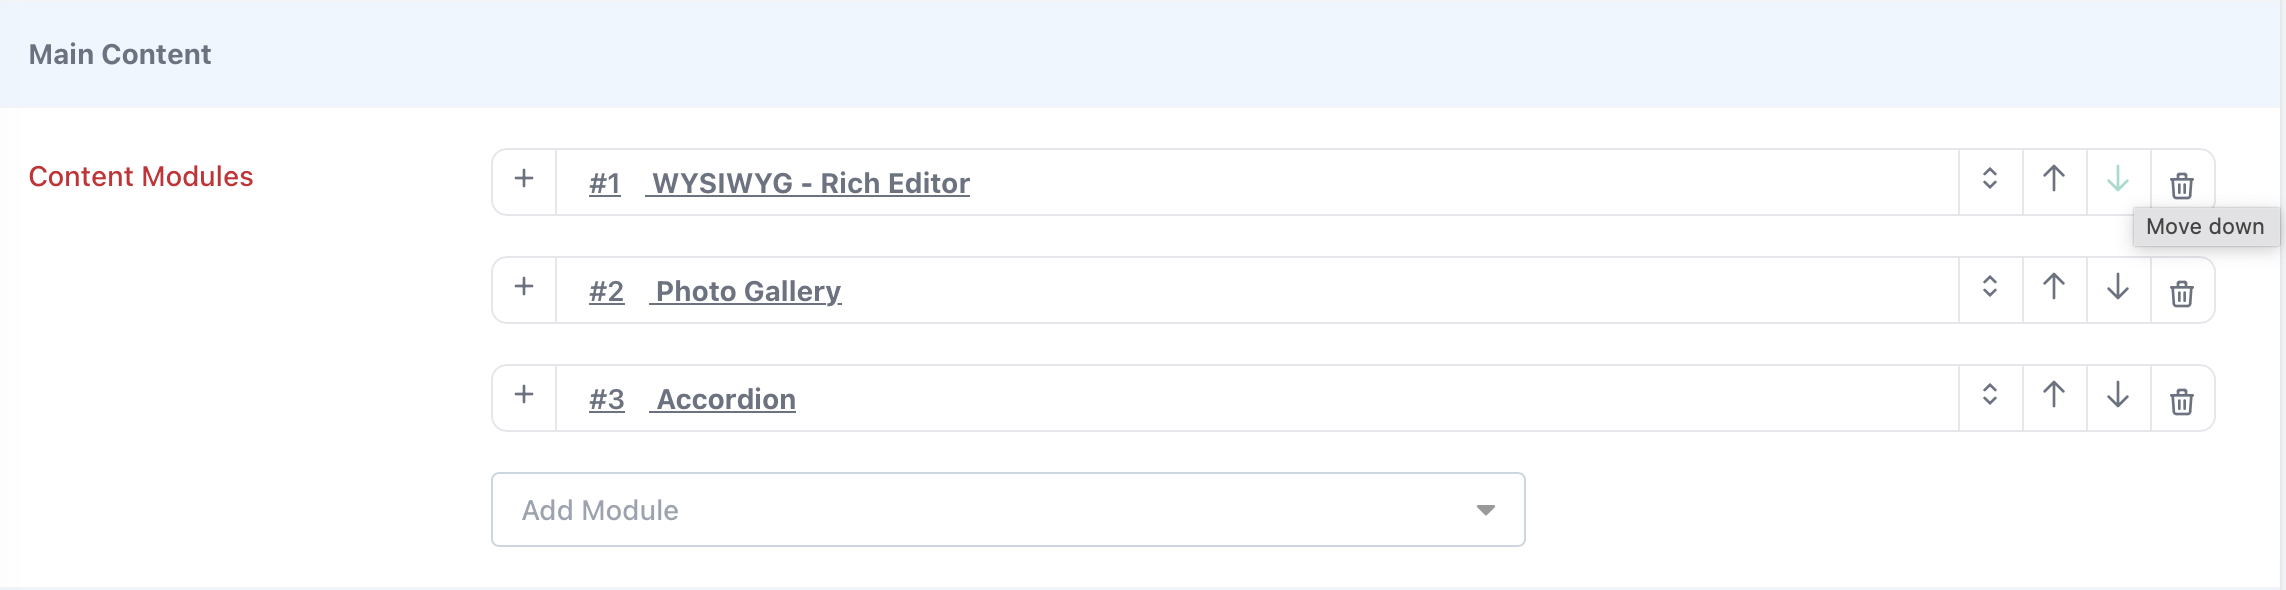The width and height of the screenshot is (2286, 590).
Task: Click reorder handle for Accordion module
Action: pos(1990,396)
